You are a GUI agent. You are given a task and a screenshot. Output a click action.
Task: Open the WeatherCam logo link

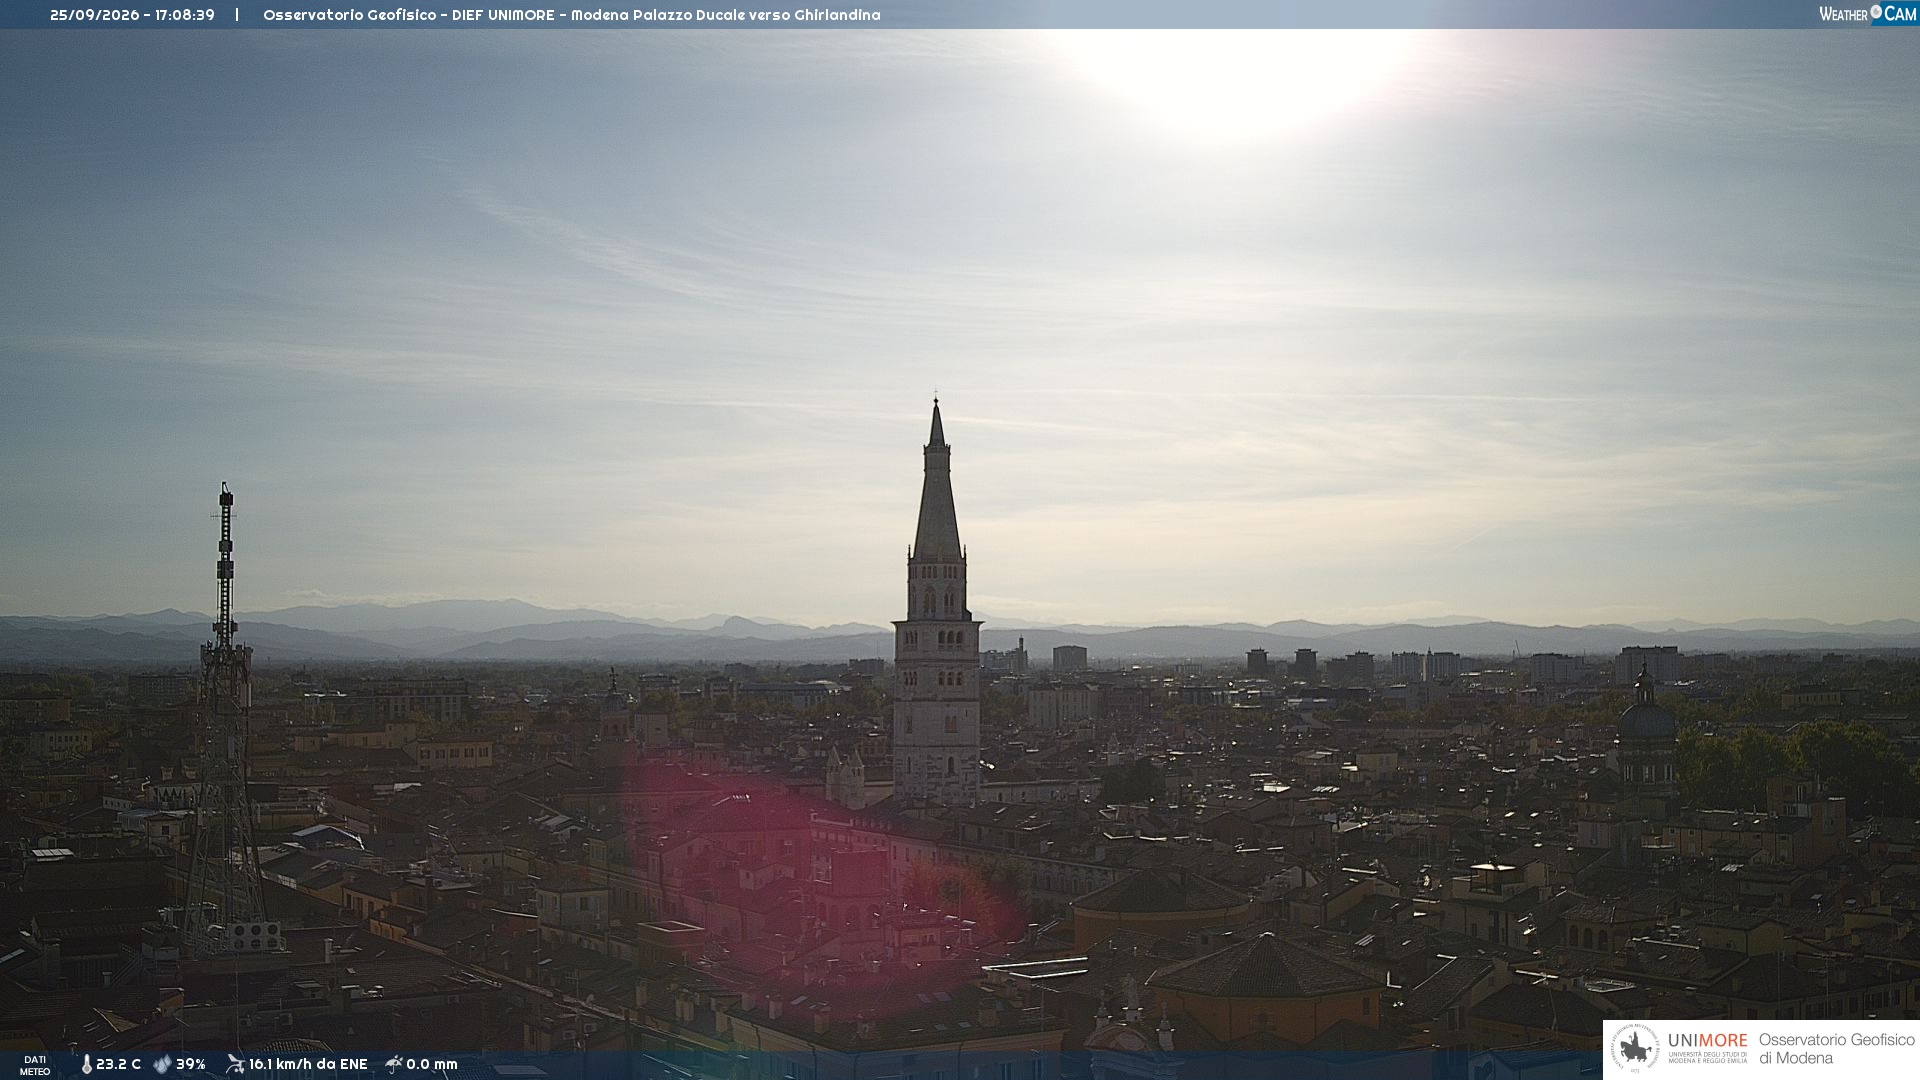click(x=1867, y=14)
